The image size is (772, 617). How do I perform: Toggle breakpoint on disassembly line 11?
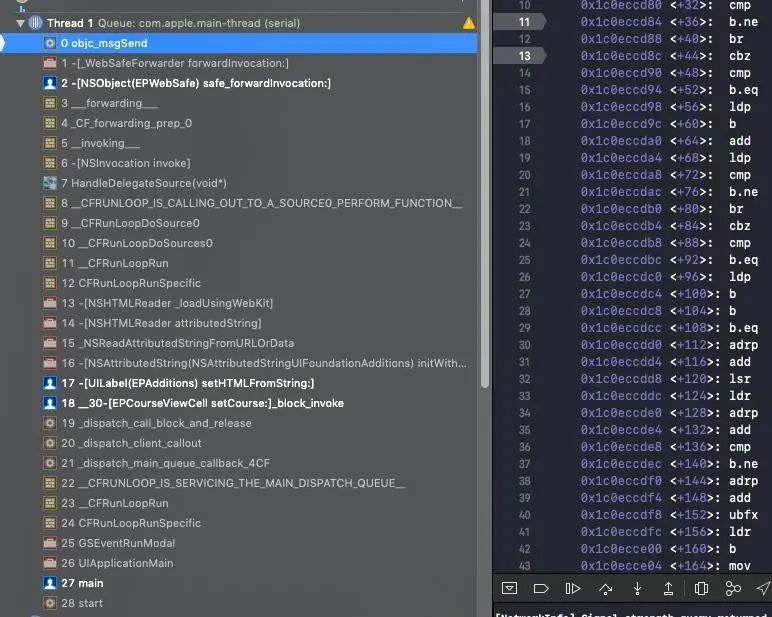520,22
